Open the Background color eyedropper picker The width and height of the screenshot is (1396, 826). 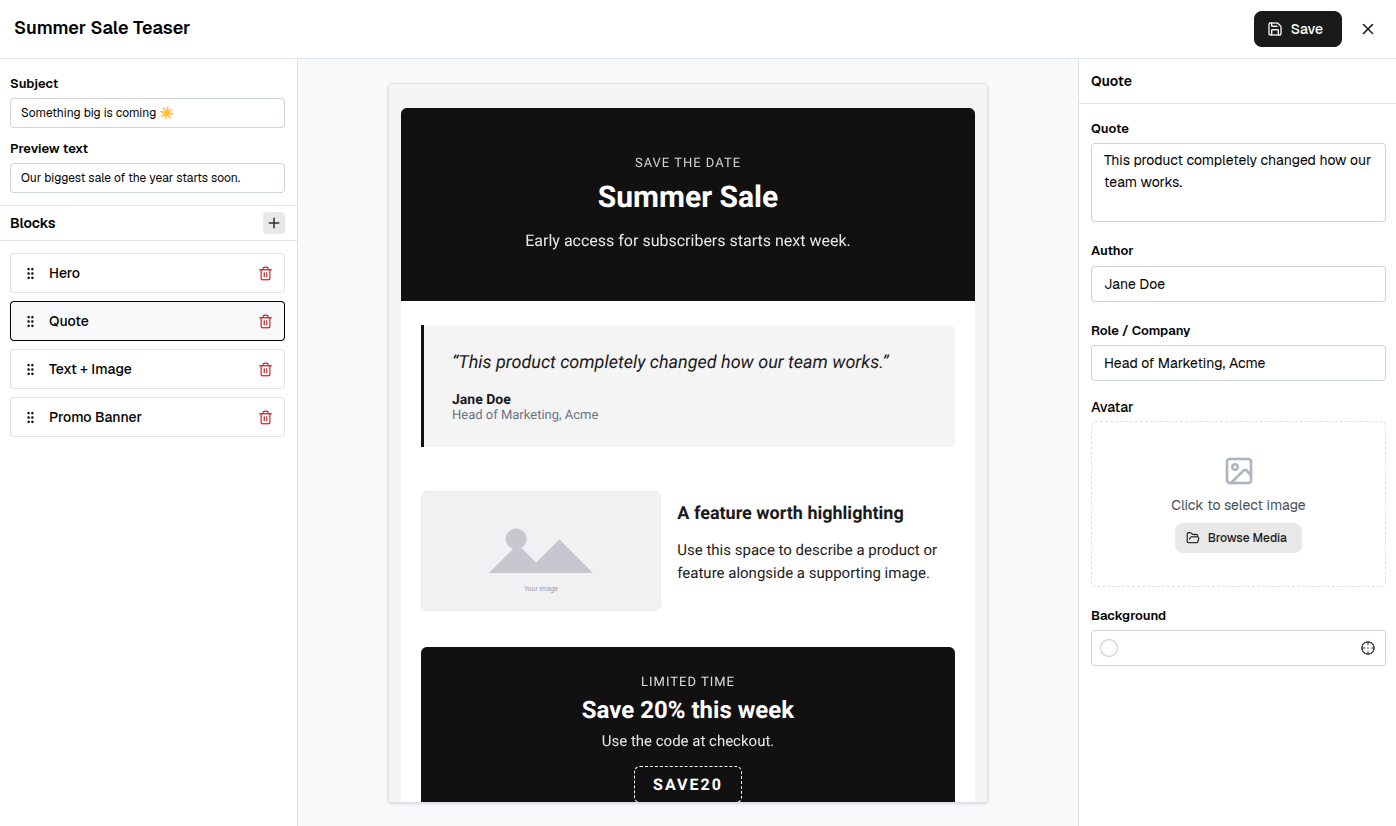pyautogui.click(x=1368, y=648)
